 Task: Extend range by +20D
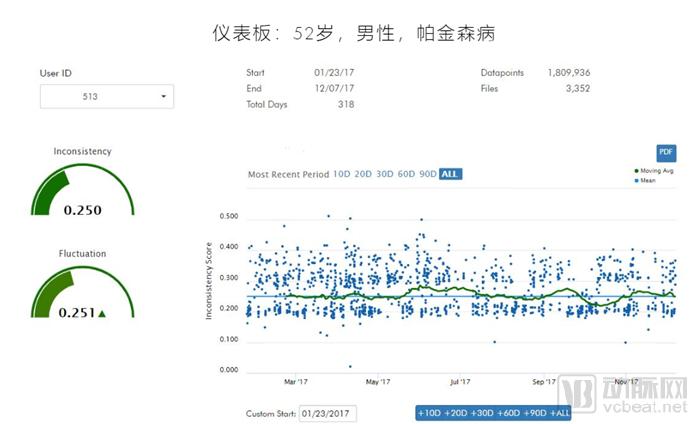(x=455, y=413)
